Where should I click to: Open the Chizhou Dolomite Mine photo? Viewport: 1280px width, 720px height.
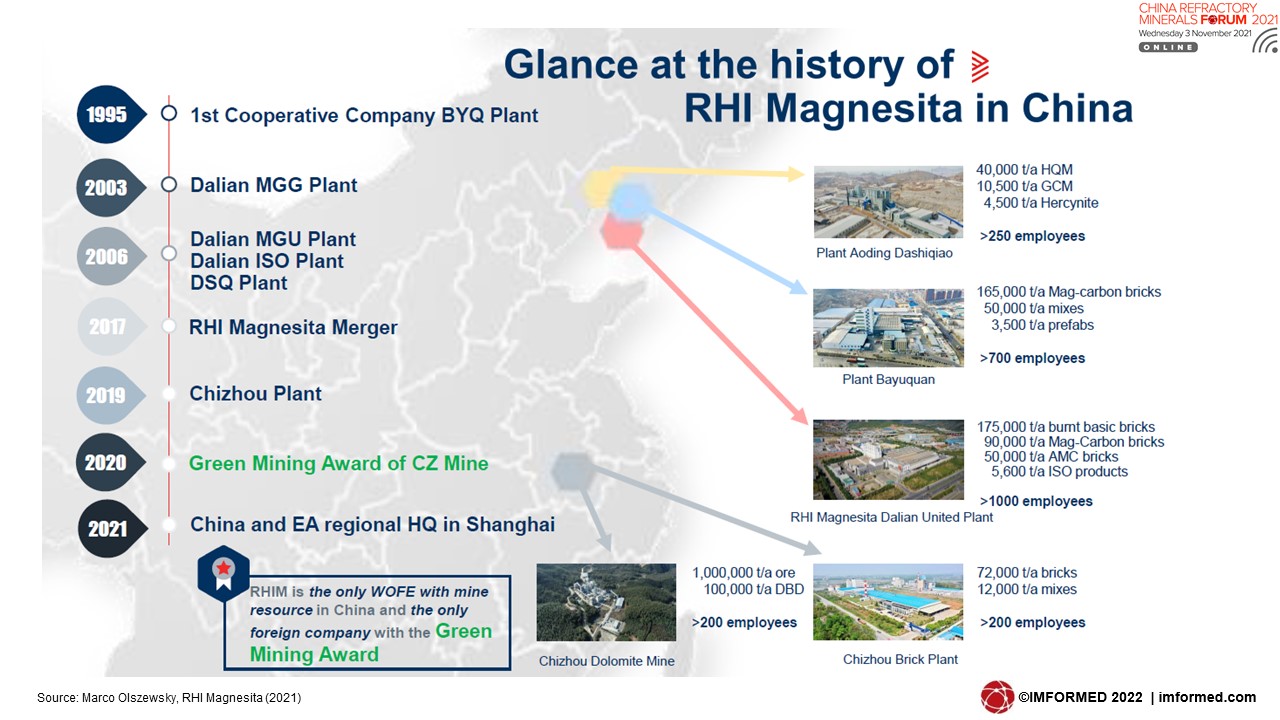tap(606, 602)
